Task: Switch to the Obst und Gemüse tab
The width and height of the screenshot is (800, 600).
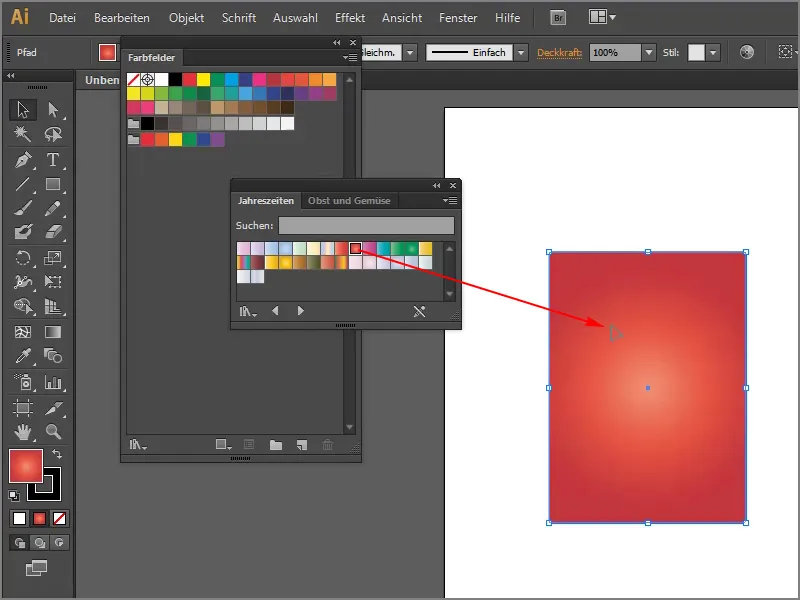Action: tap(348, 200)
